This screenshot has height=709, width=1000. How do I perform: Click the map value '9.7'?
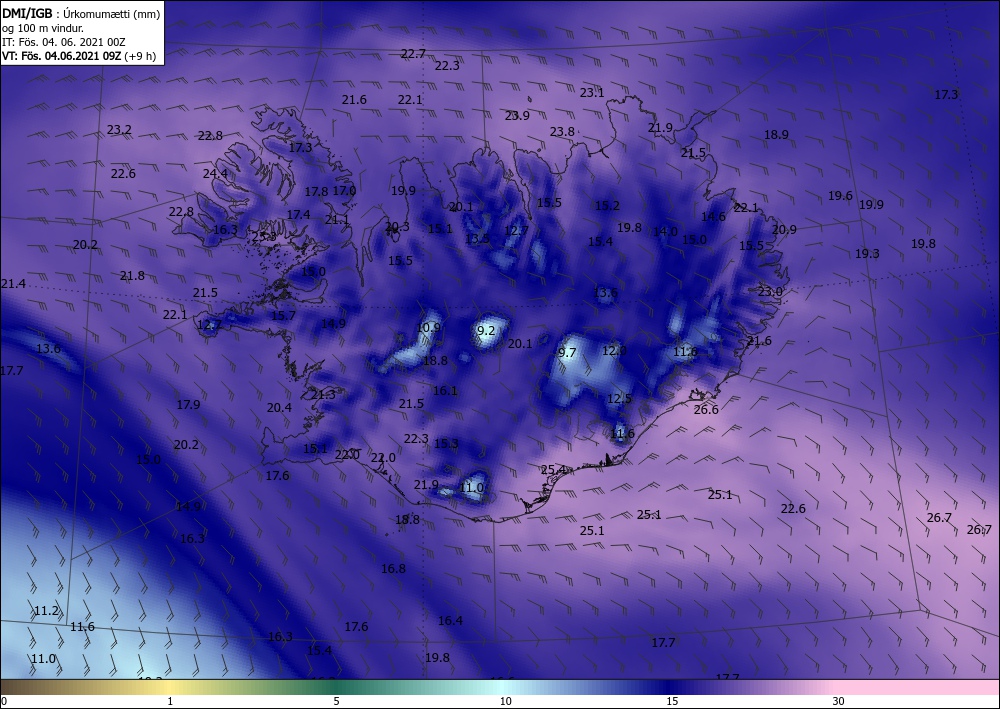pos(566,353)
